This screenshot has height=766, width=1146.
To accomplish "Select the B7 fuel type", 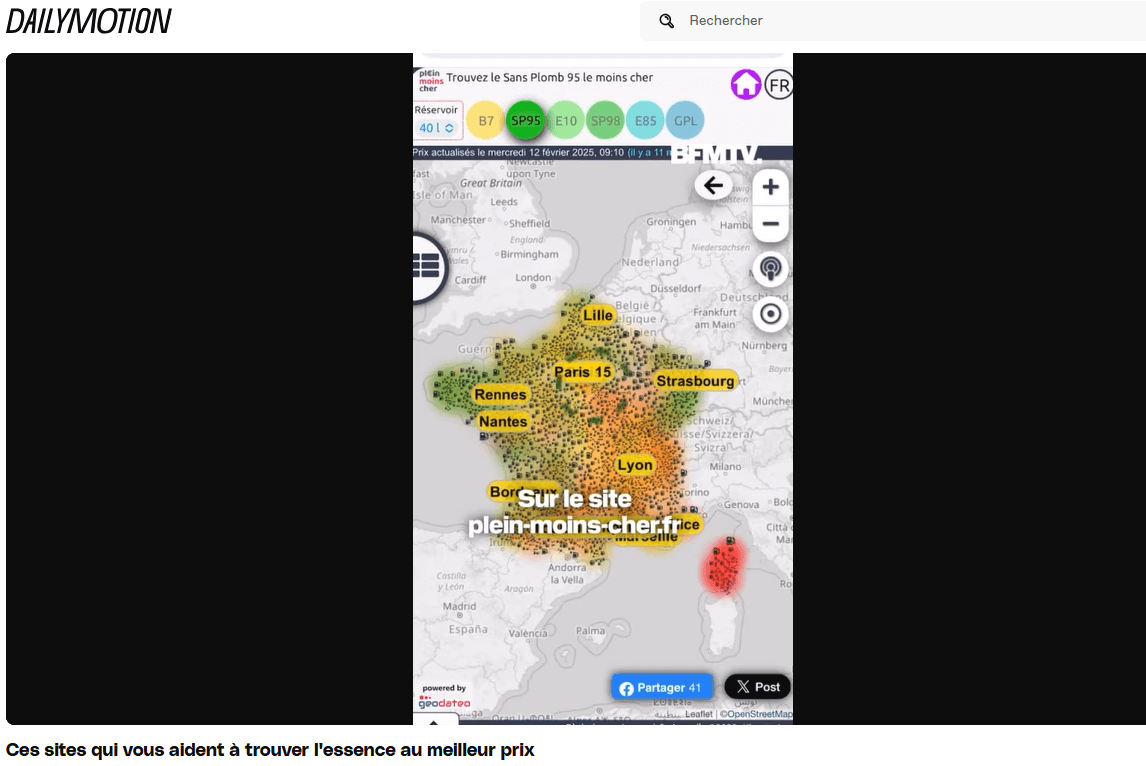I will (486, 121).
